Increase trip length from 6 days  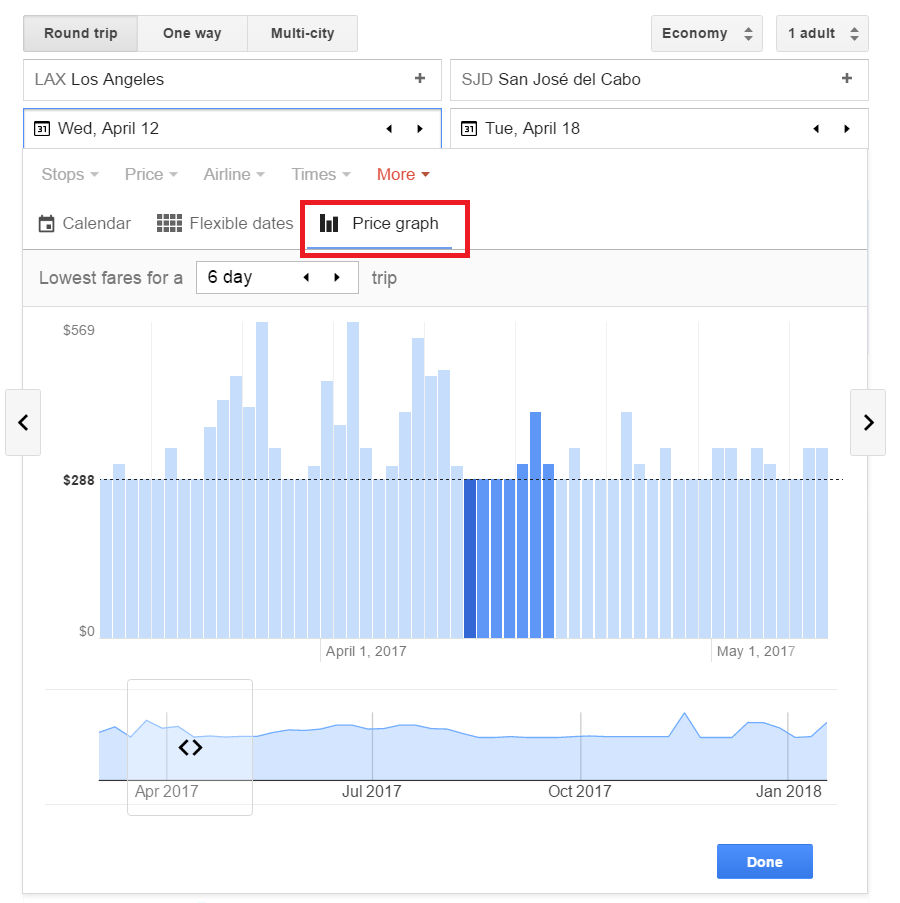(337, 277)
